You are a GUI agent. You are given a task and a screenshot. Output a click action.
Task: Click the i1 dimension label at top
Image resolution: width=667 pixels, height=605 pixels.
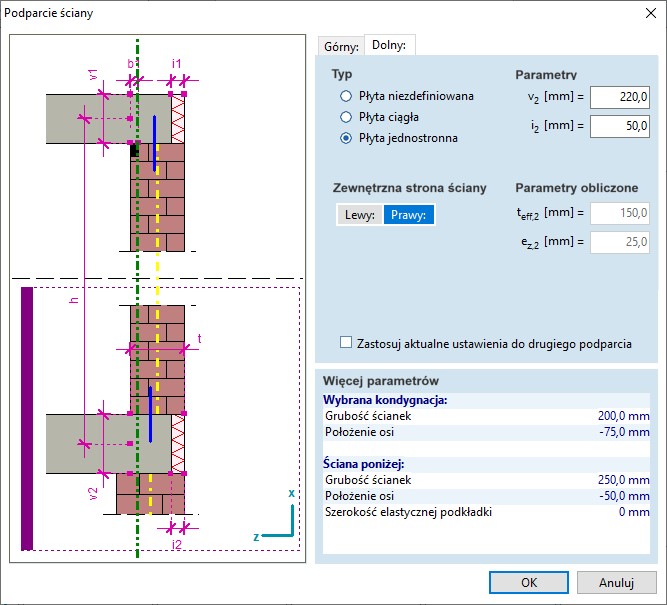click(176, 63)
